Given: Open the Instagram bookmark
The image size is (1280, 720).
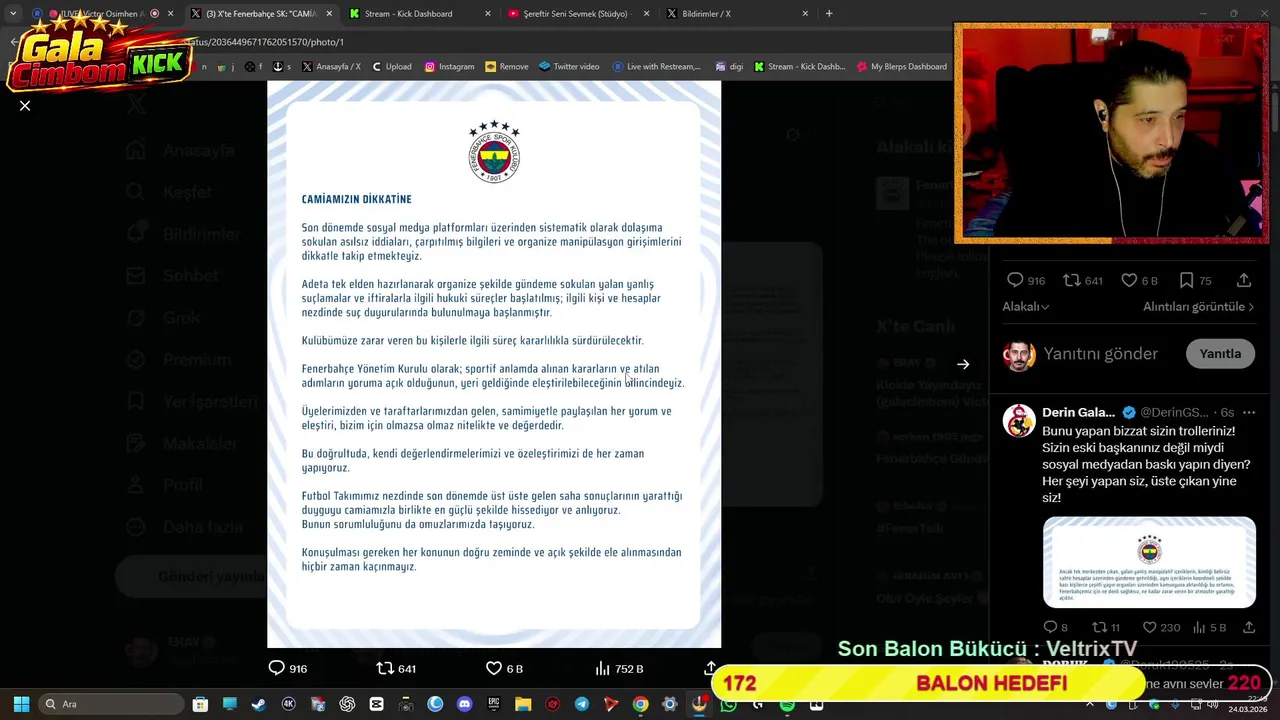Looking at the screenshot, I should tap(449, 66).
